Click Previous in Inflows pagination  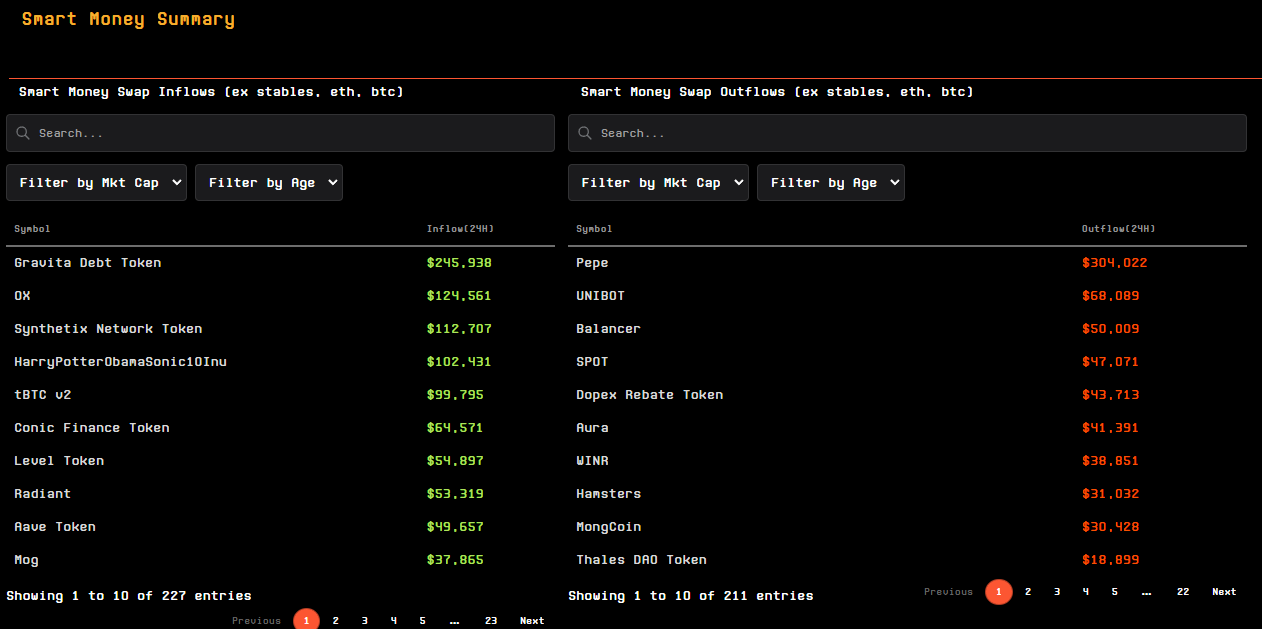click(x=256, y=621)
